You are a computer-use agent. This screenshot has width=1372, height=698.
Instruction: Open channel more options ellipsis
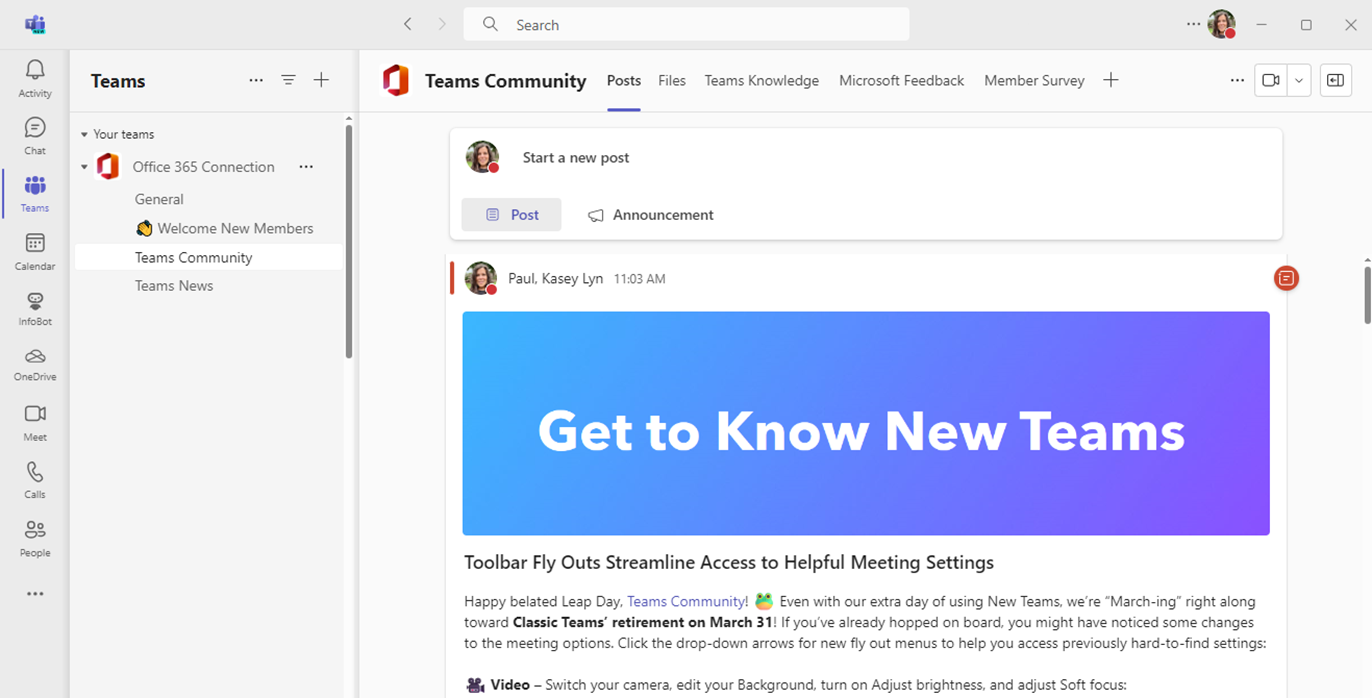pyautogui.click(x=1237, y=80)
